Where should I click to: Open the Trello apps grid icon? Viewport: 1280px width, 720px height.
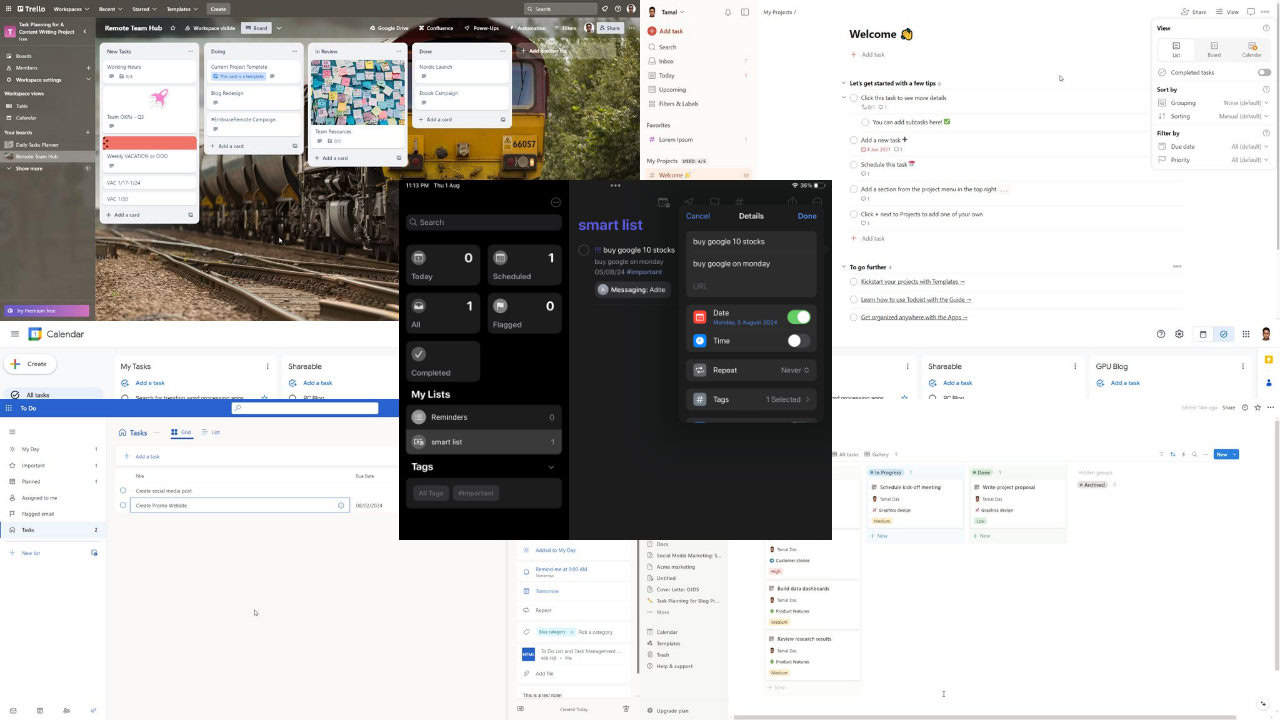click(x=7, y=9)
